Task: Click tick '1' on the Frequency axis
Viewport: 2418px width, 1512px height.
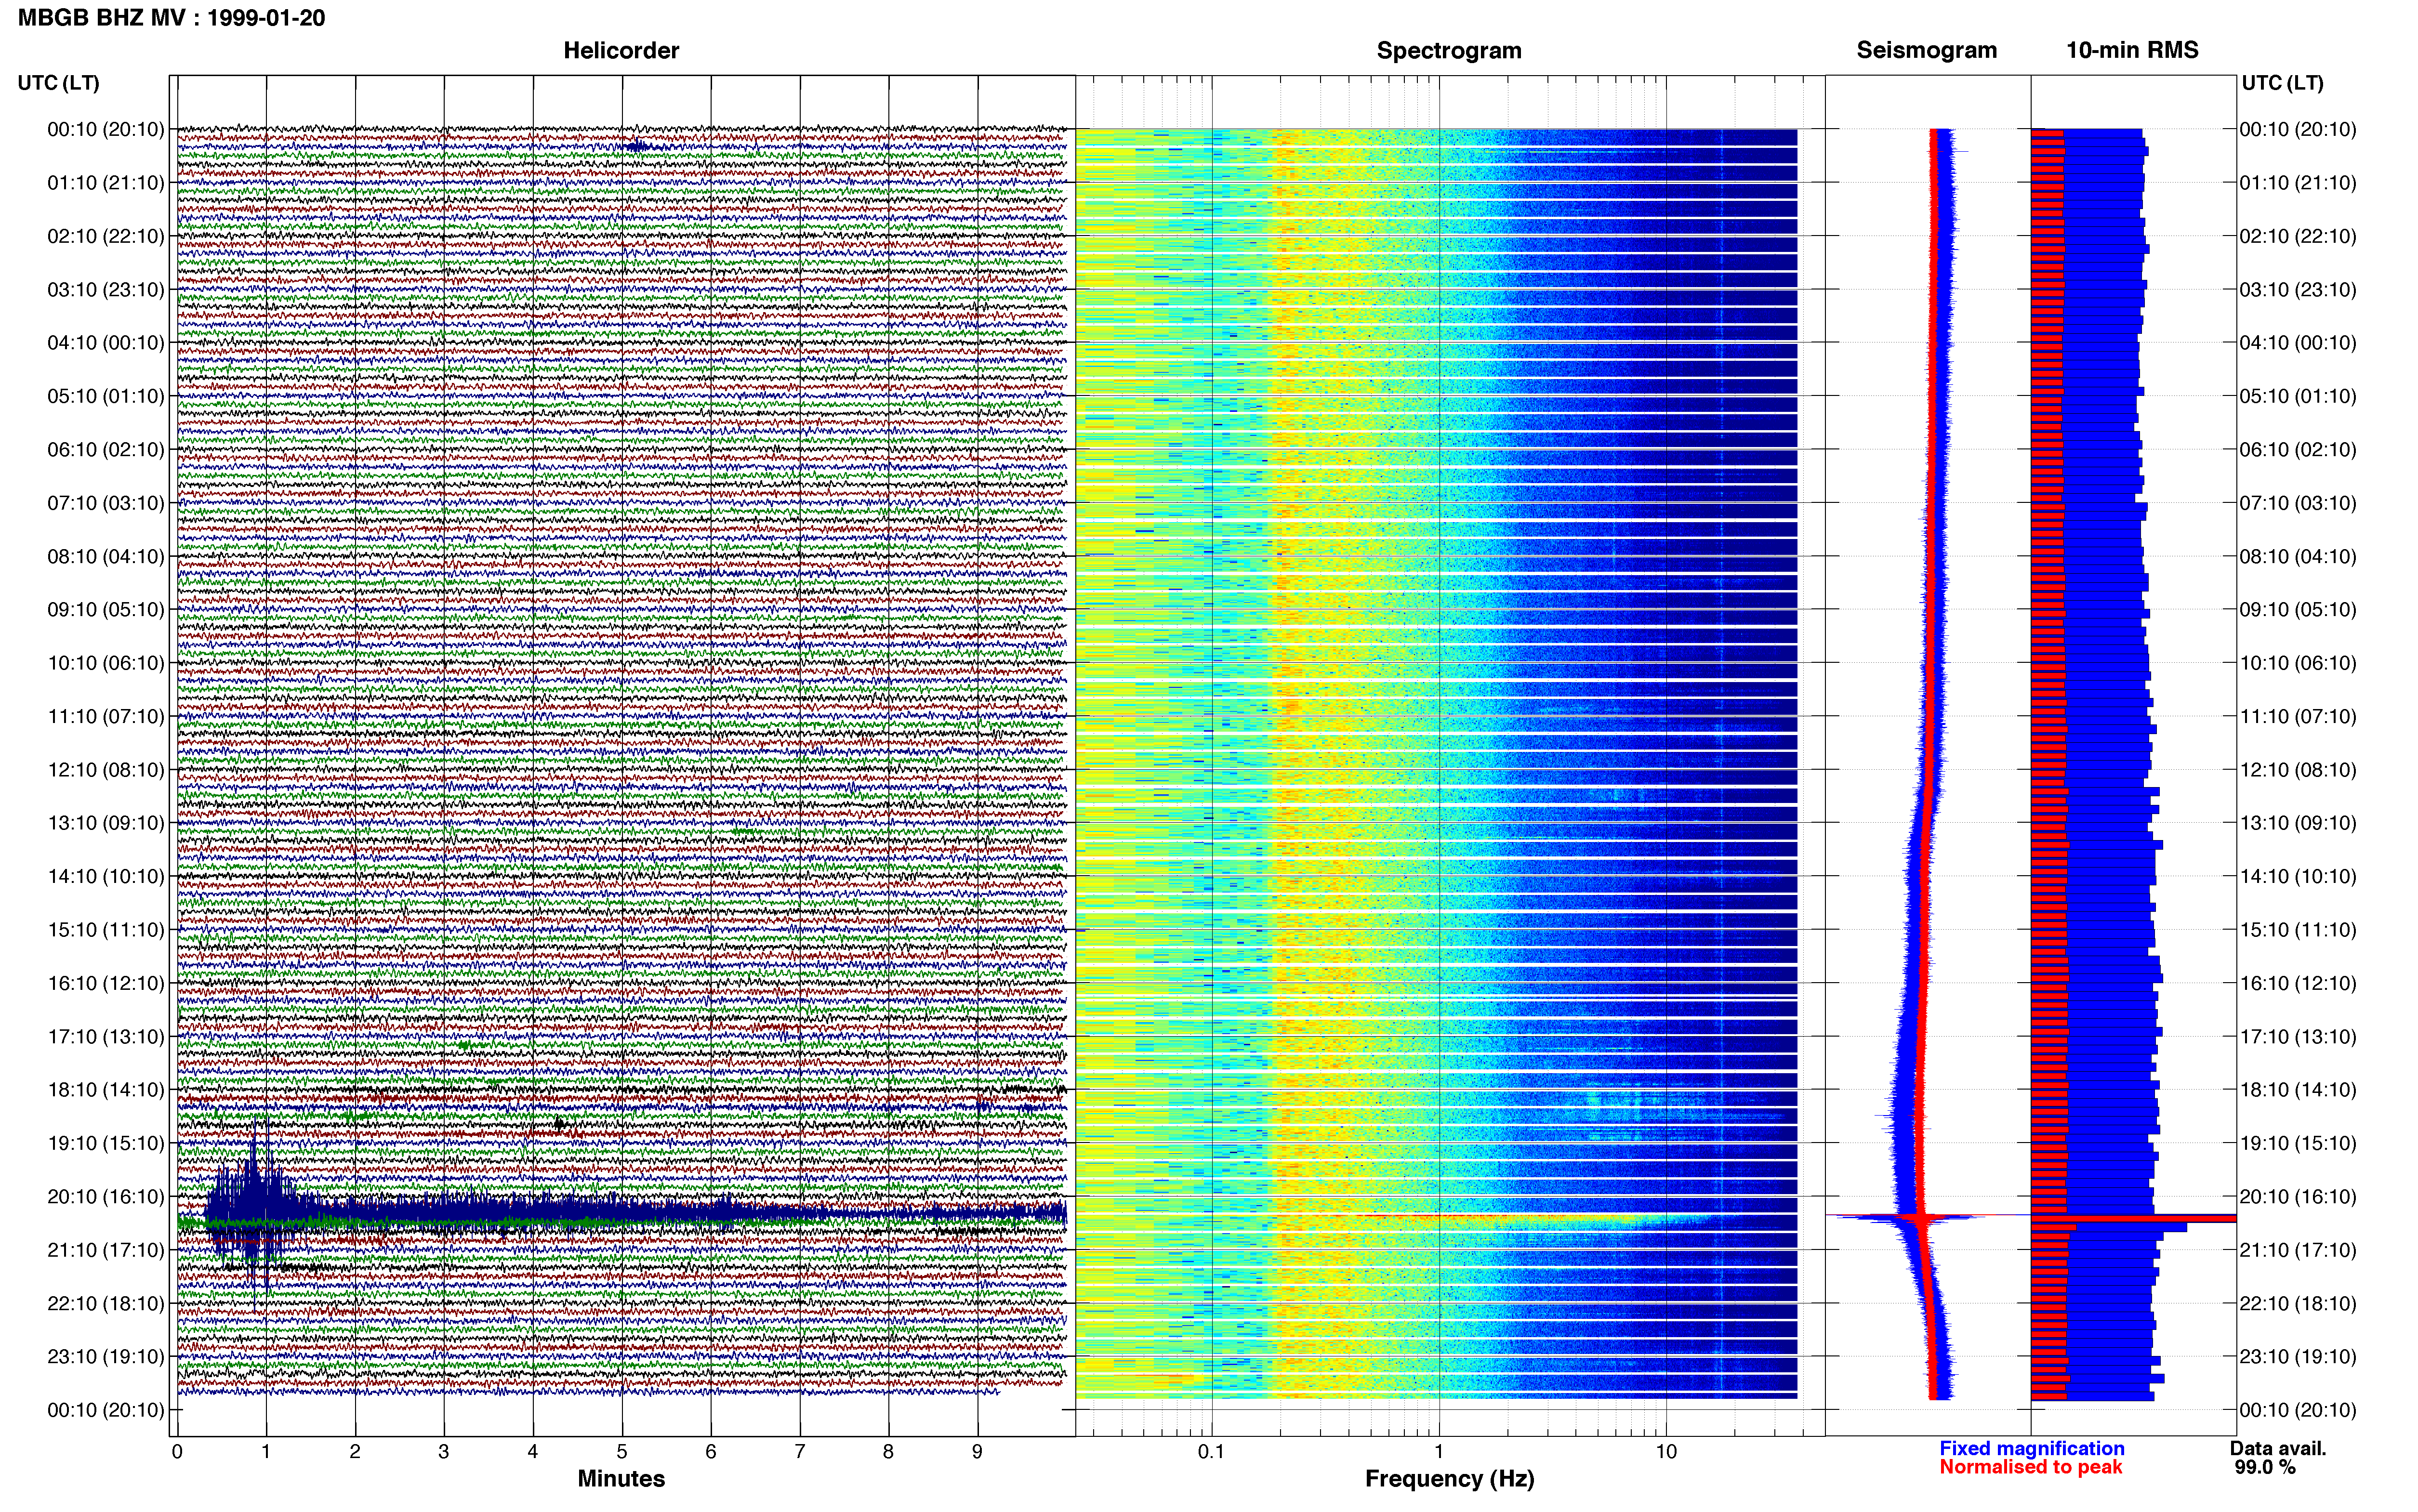Action: point(1439,1452)
